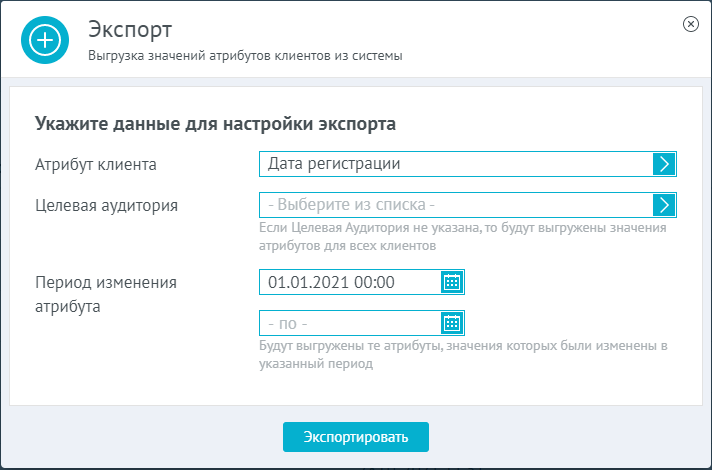Click the 'Период изменения атрибута' label

click(x=106, y=294)
